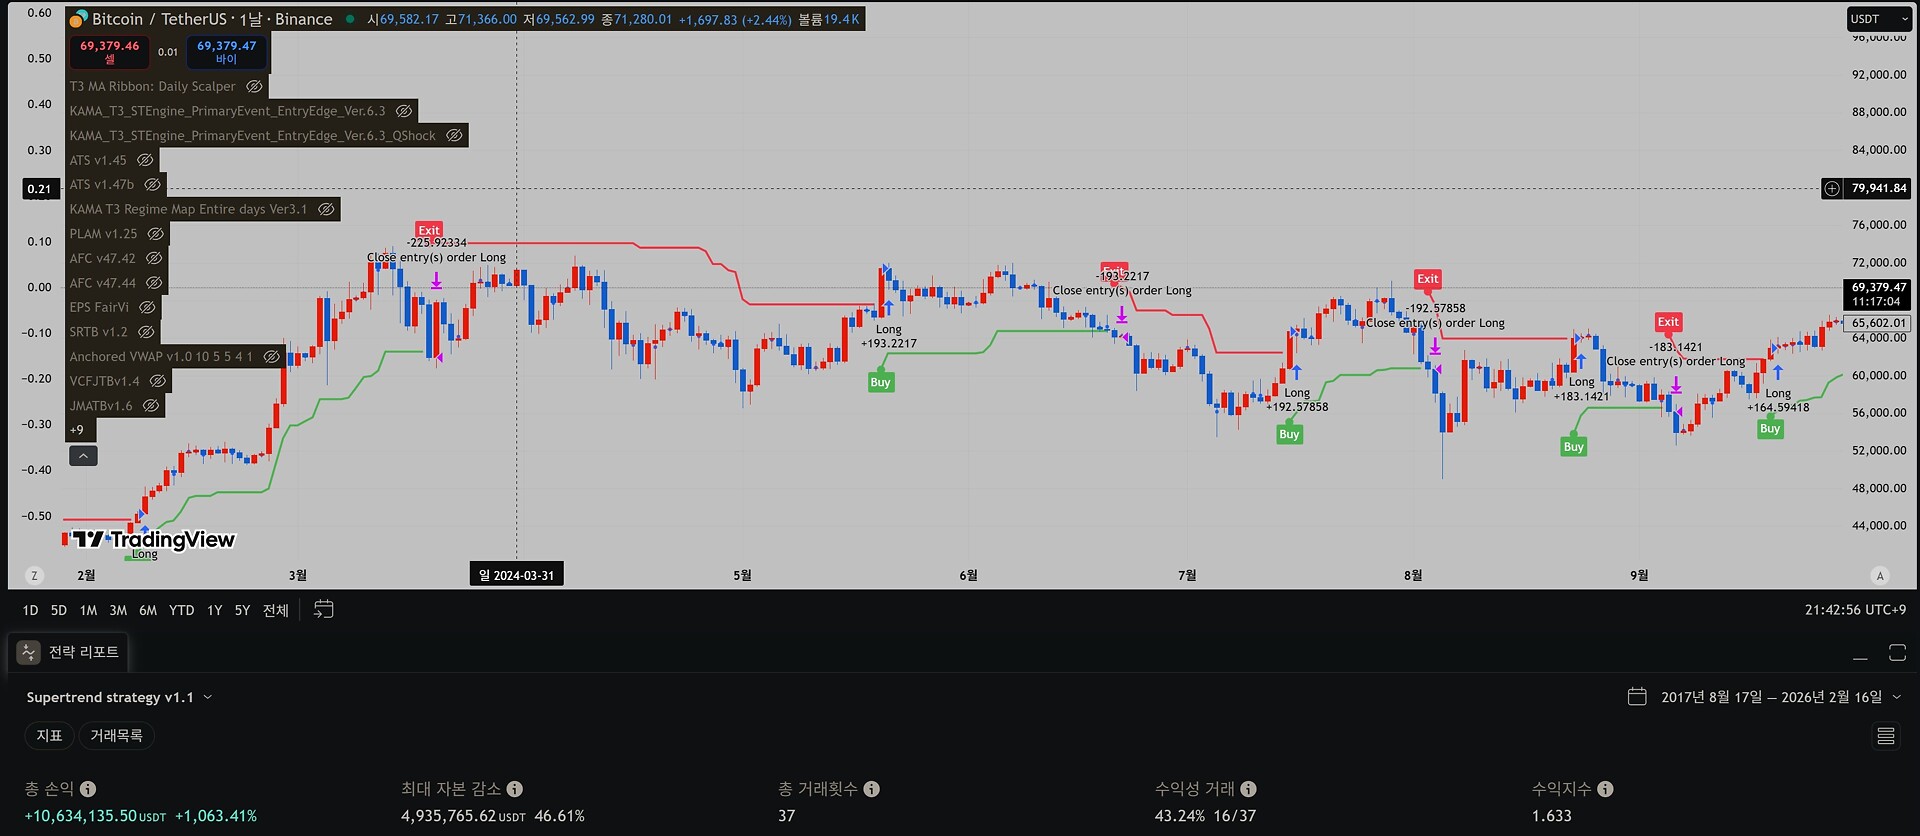Select the 전체 (all) time range

point(275,610)
